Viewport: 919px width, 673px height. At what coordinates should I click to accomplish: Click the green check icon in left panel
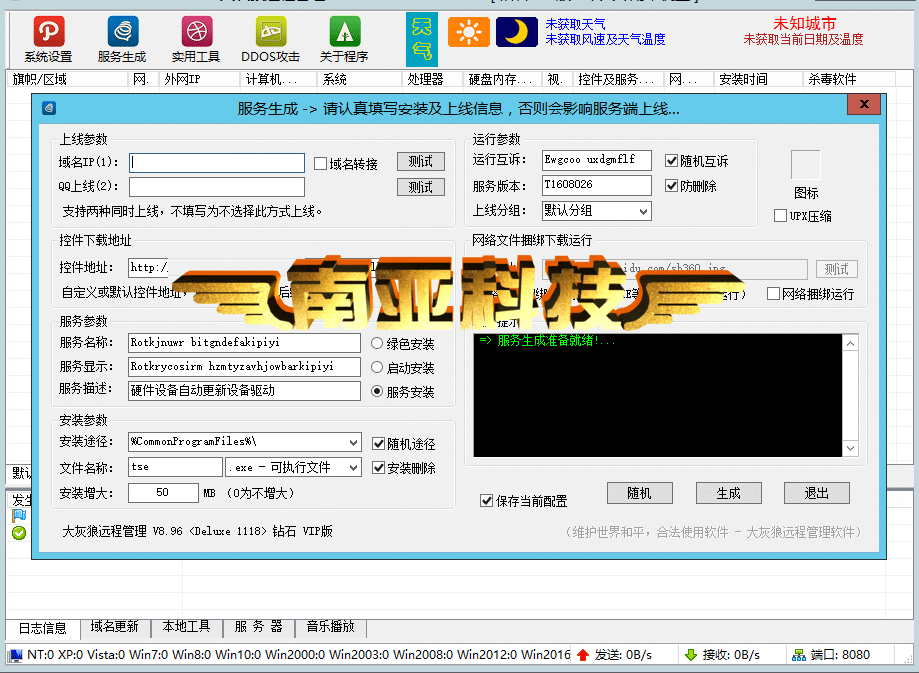point(19,533)
